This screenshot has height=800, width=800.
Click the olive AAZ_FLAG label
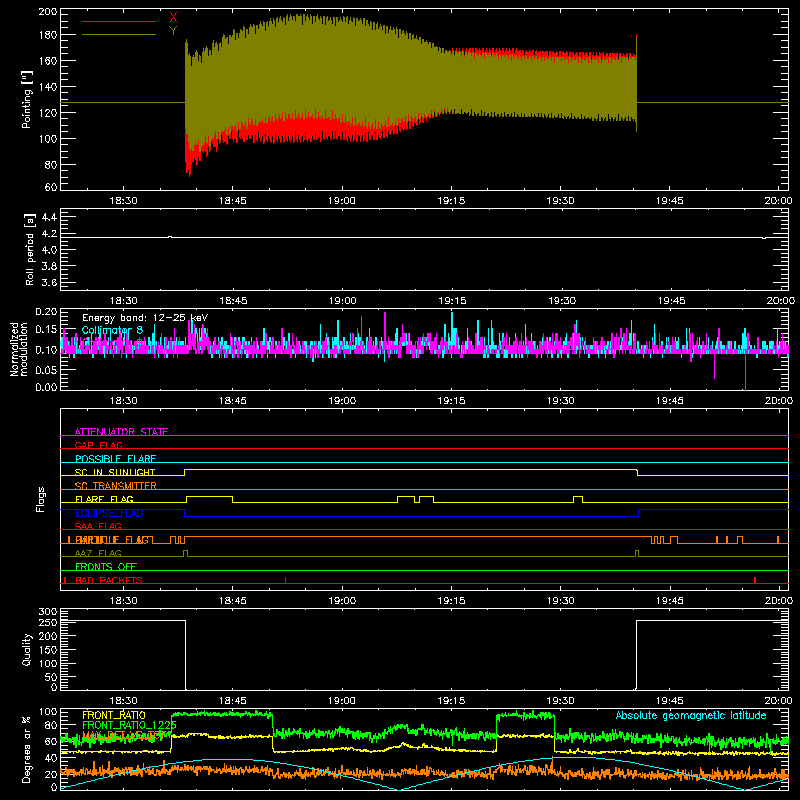click(x=98, y=553)
